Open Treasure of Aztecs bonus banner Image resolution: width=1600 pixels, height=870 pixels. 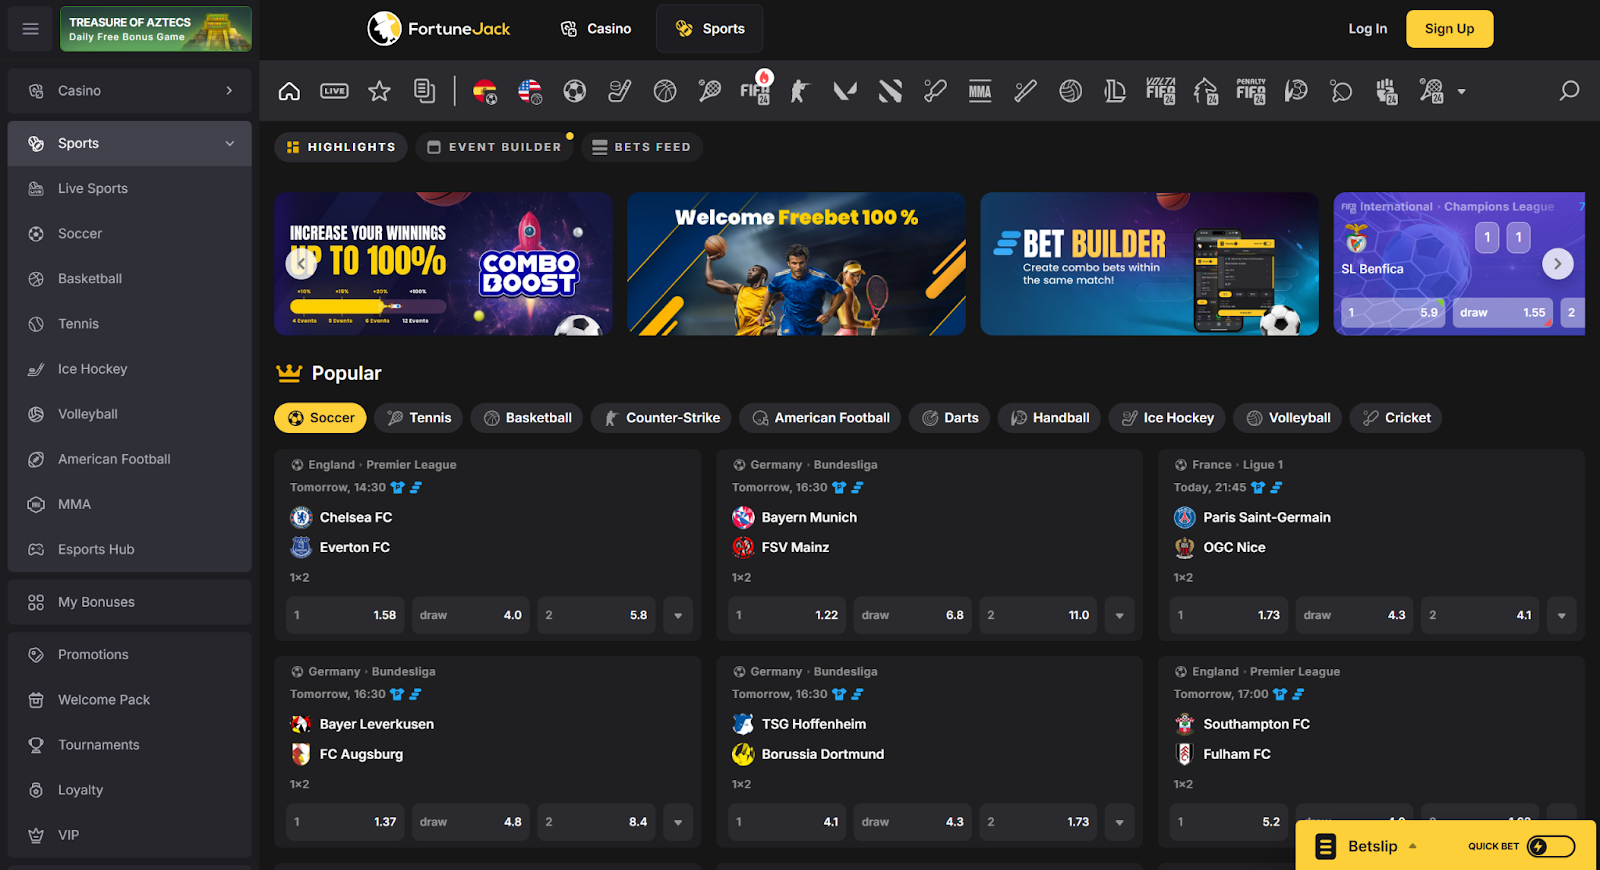click(x=156, y=29)
